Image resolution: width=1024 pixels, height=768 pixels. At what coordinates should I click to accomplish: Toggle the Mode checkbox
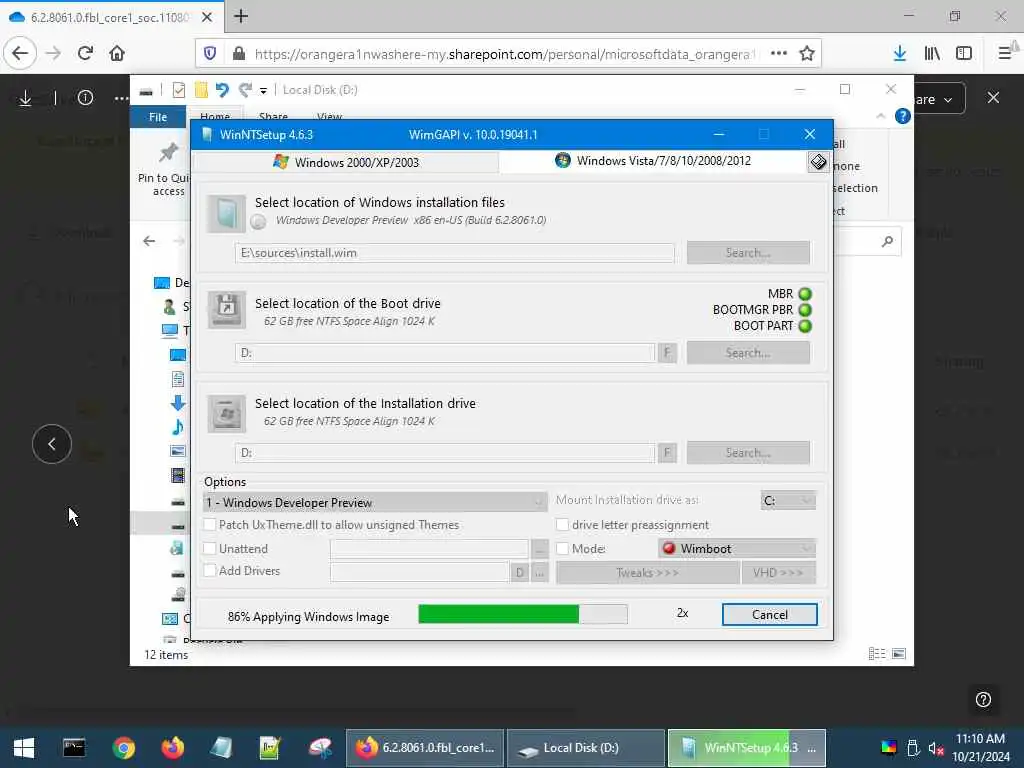coord(562,549)
